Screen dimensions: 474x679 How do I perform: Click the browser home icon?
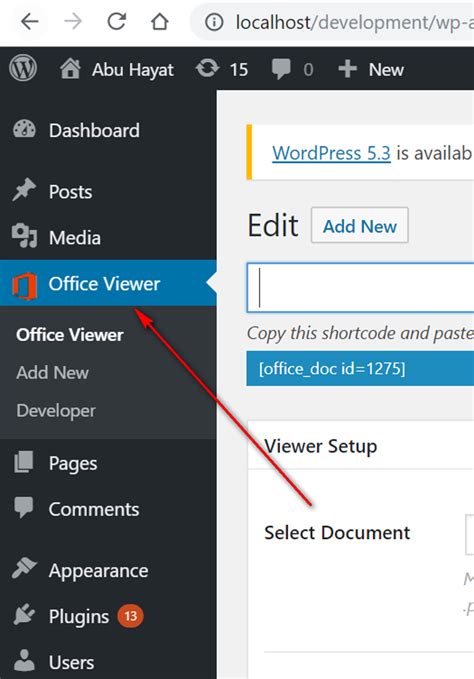coord(159,21)
